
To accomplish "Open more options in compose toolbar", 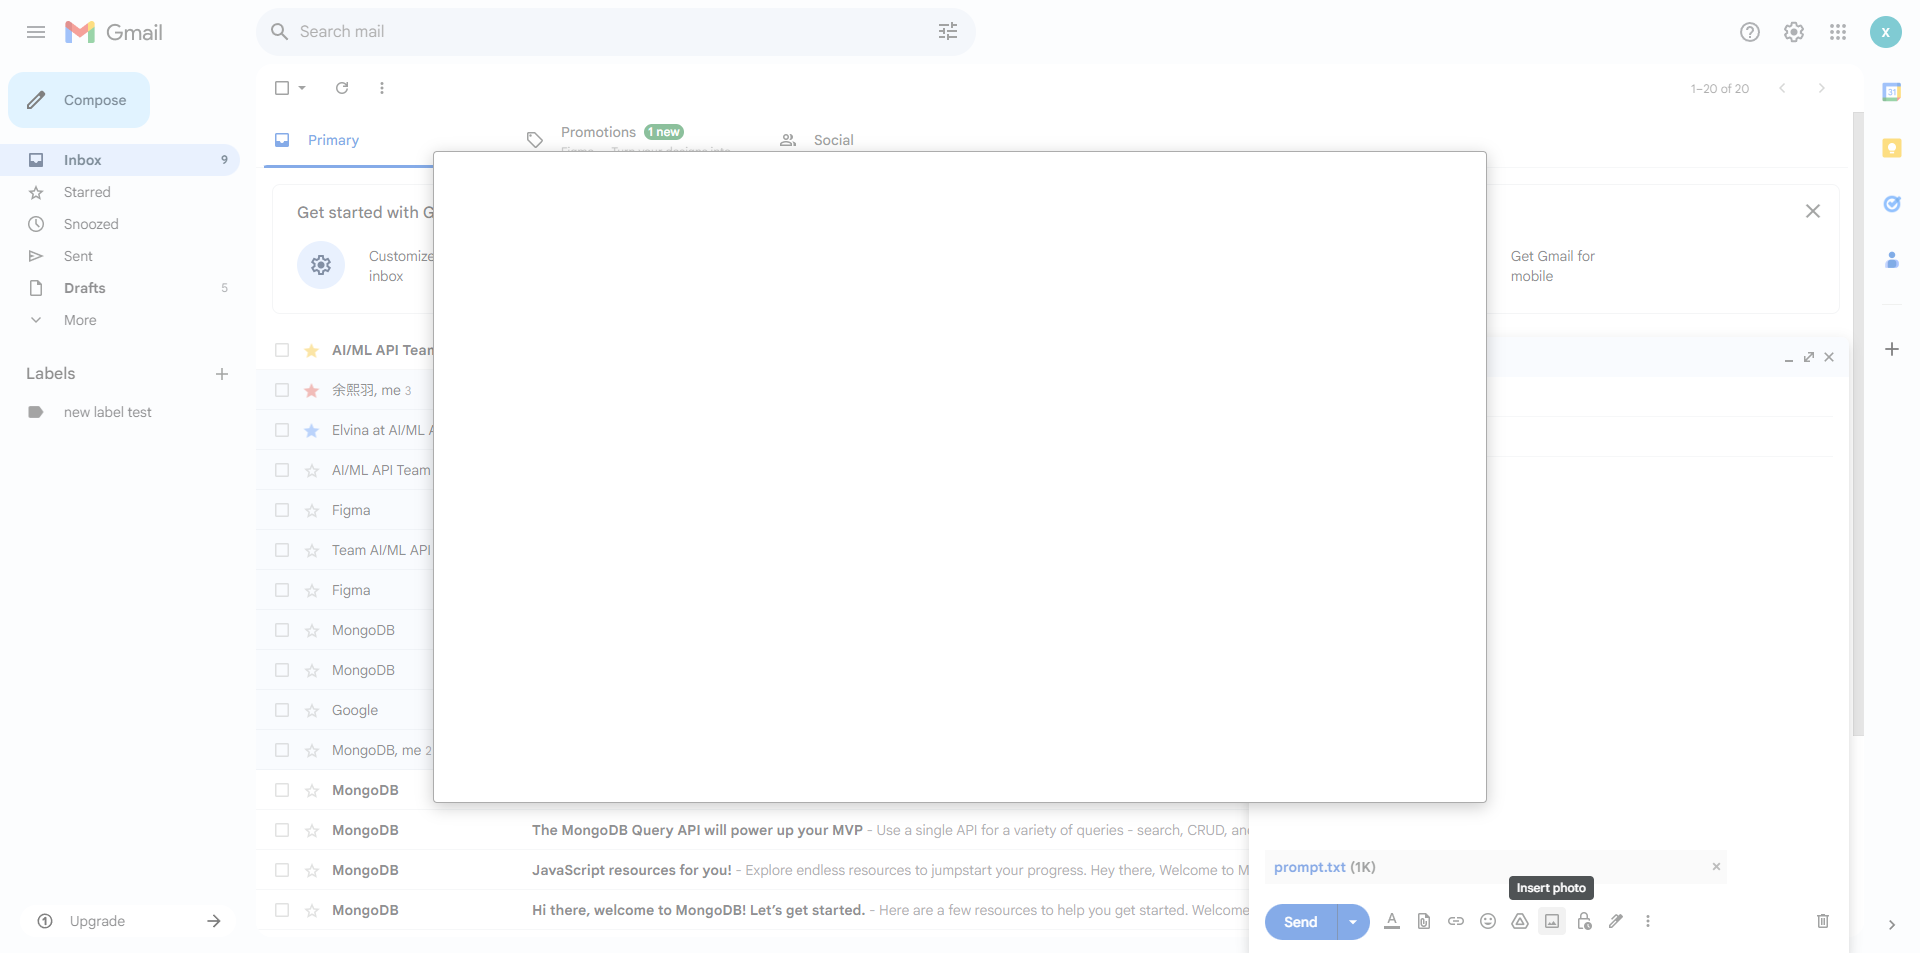I will (x=1648, y=921).
